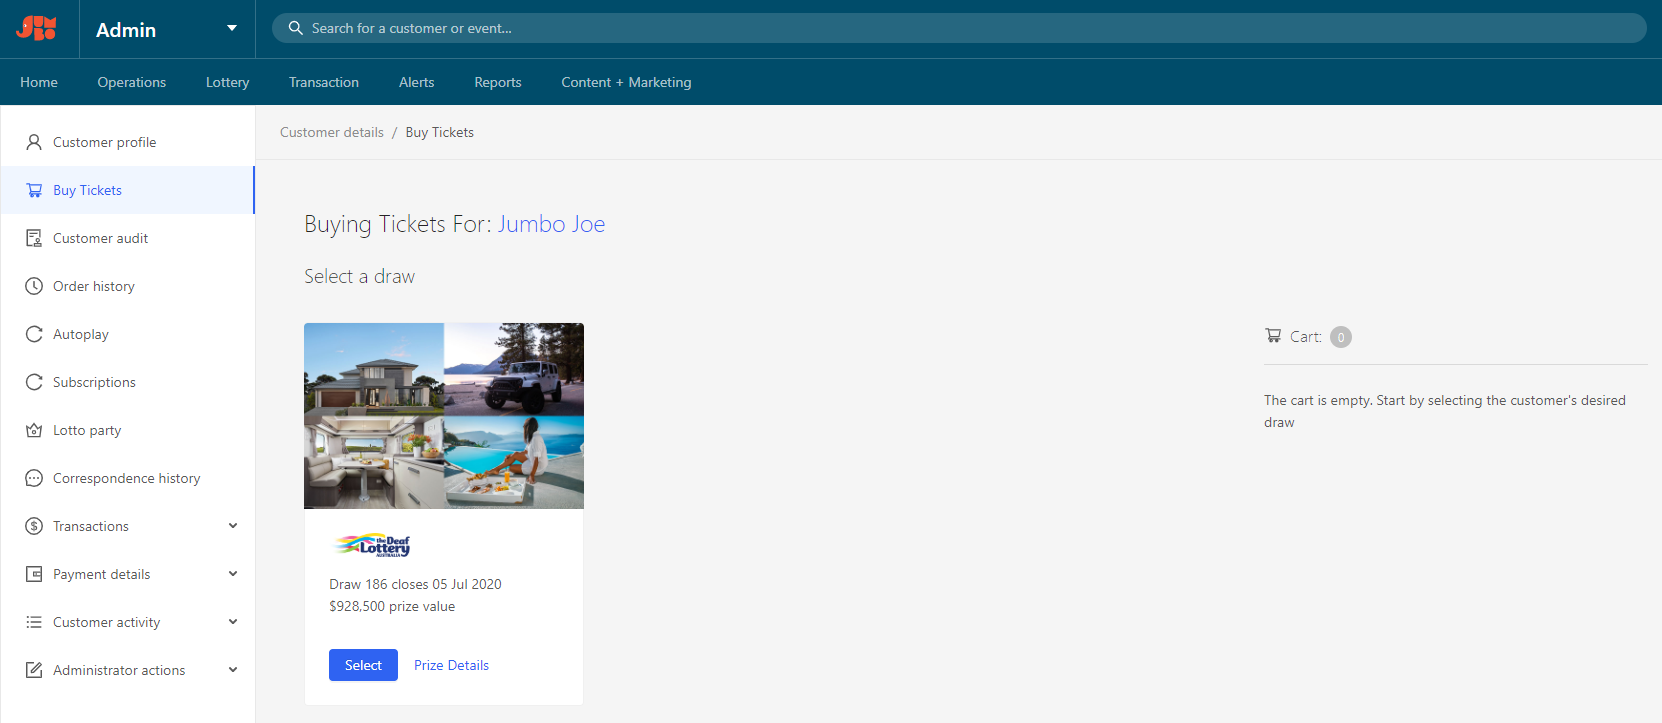Open Correspondence history page

(128, 478)
